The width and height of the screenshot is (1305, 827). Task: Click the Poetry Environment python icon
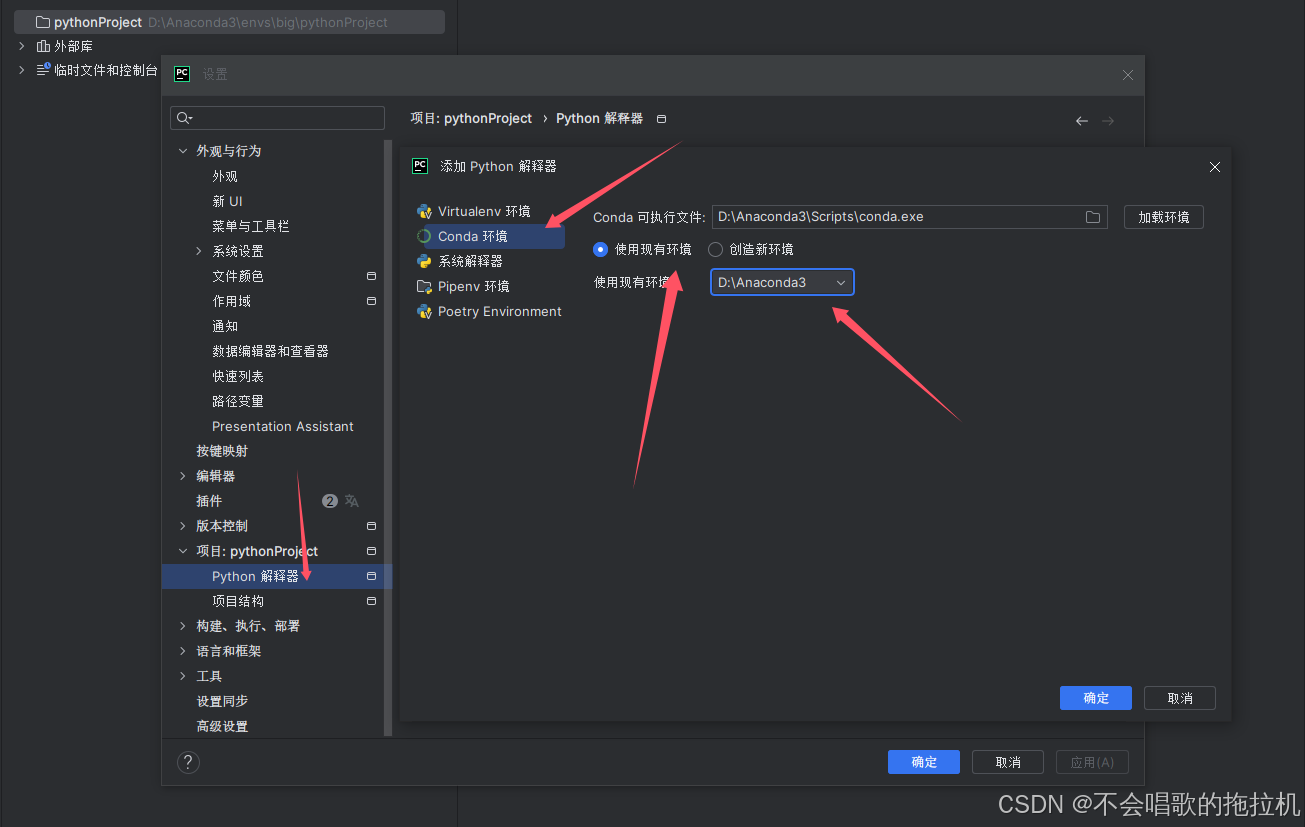click(x=424, y=311)
